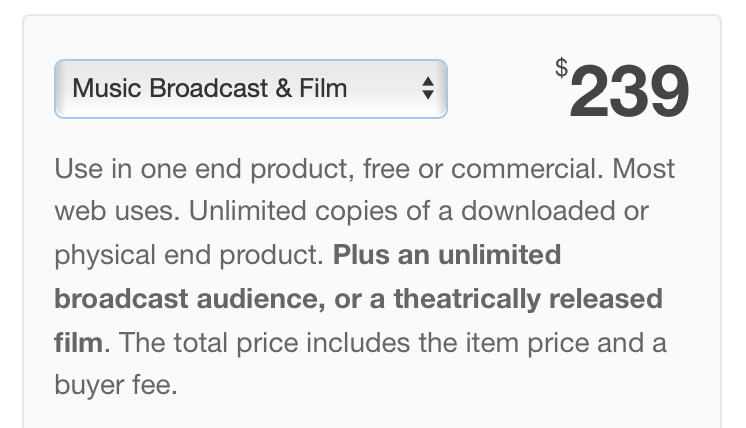
Task: Click the "Unlimited copies" phrase
Action: pos(288,212)
